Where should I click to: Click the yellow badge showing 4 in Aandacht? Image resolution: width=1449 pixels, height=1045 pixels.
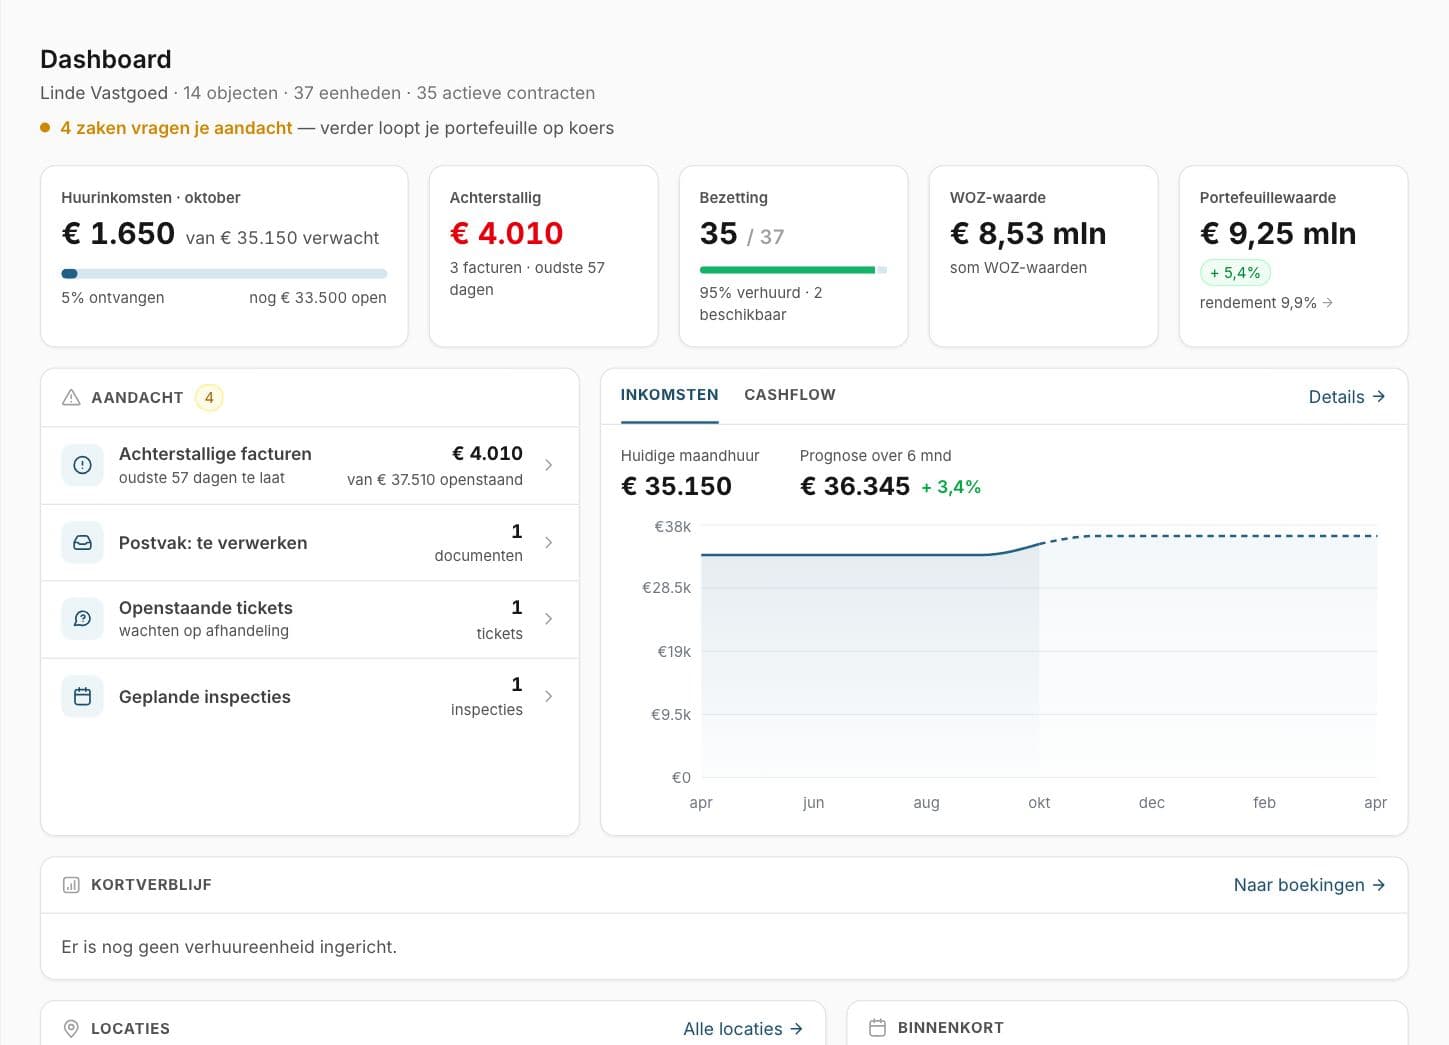209,397
